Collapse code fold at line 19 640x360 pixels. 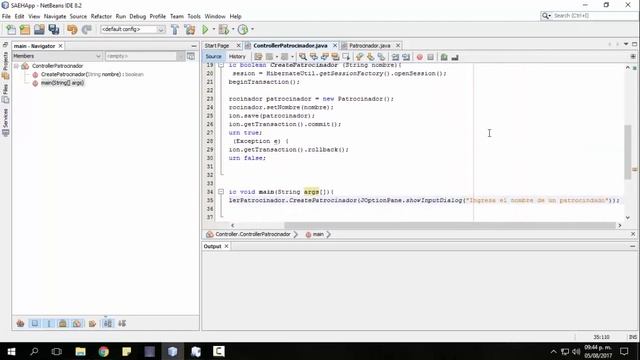point(221,65)
